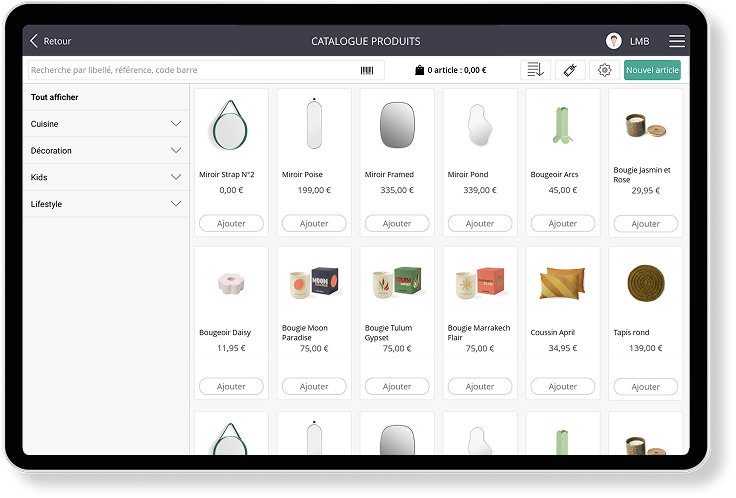This screenshot has width=736, height=498.
Task: Click the Coussin April cushion image
Action: point(562,283)
